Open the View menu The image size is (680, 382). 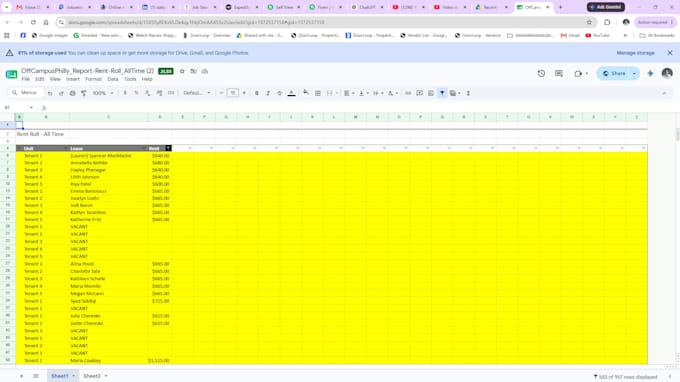click(x=55, y=79)
